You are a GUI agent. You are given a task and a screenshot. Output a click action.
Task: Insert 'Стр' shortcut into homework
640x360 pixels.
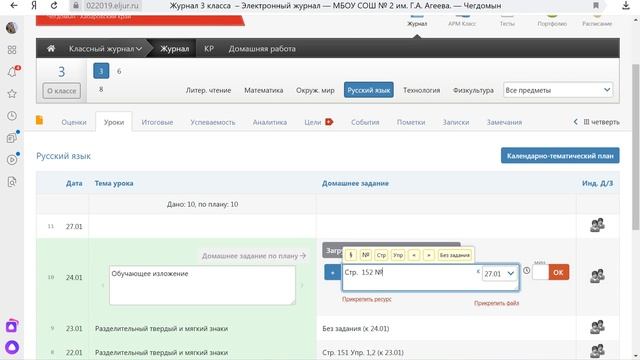click(381, 255)
